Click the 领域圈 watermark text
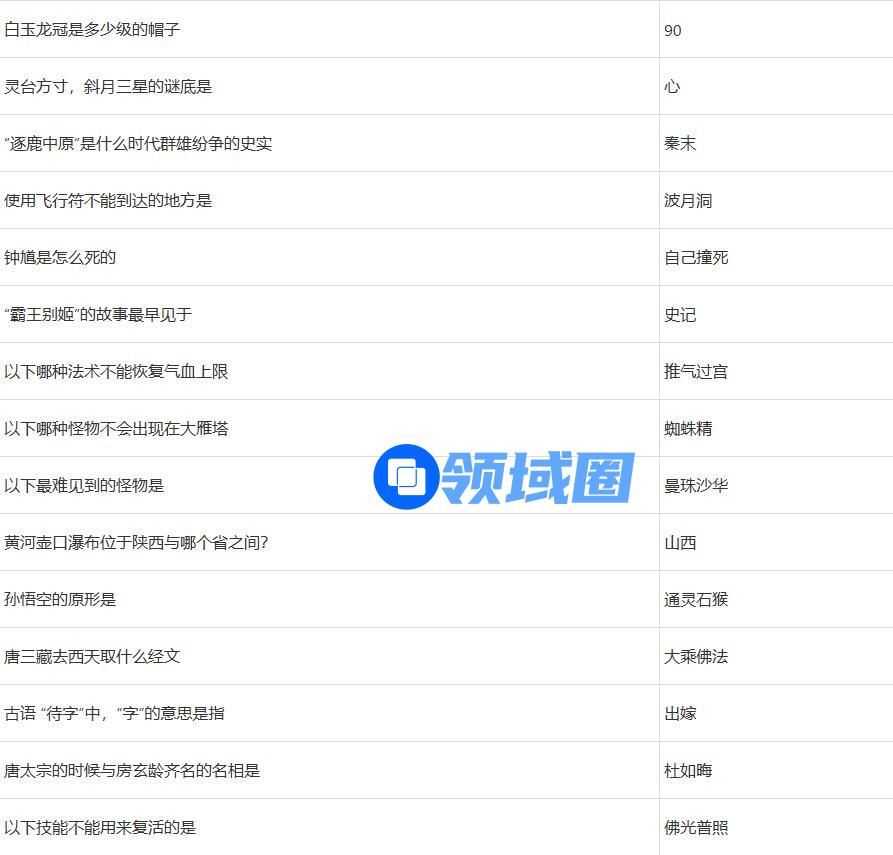The height and width of the screenshot is (855, 893). tap(537, 477)
